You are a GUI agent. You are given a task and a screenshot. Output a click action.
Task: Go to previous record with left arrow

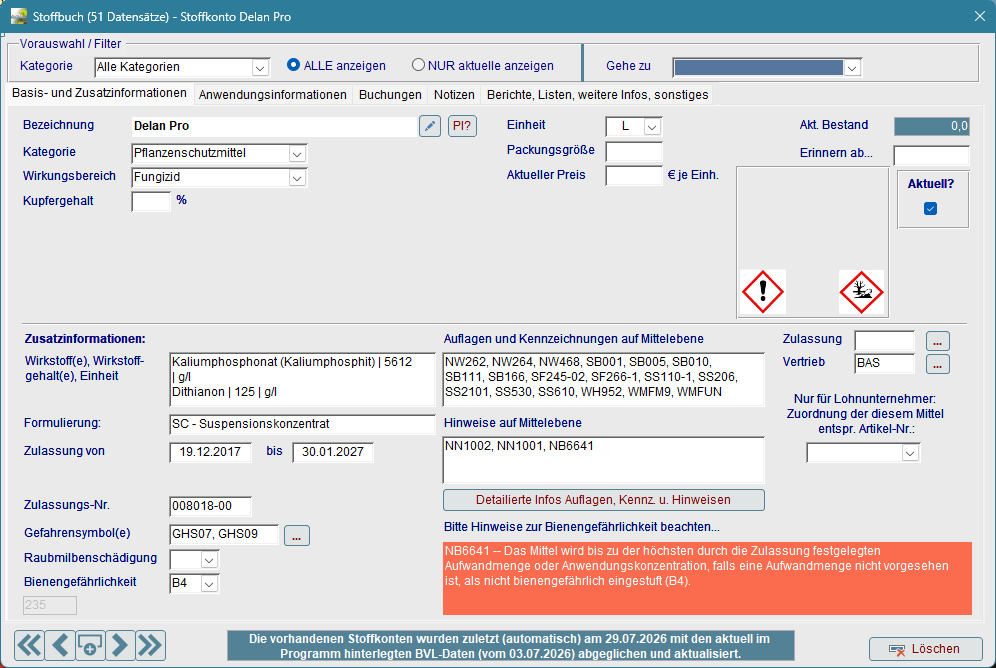(60, 646)
